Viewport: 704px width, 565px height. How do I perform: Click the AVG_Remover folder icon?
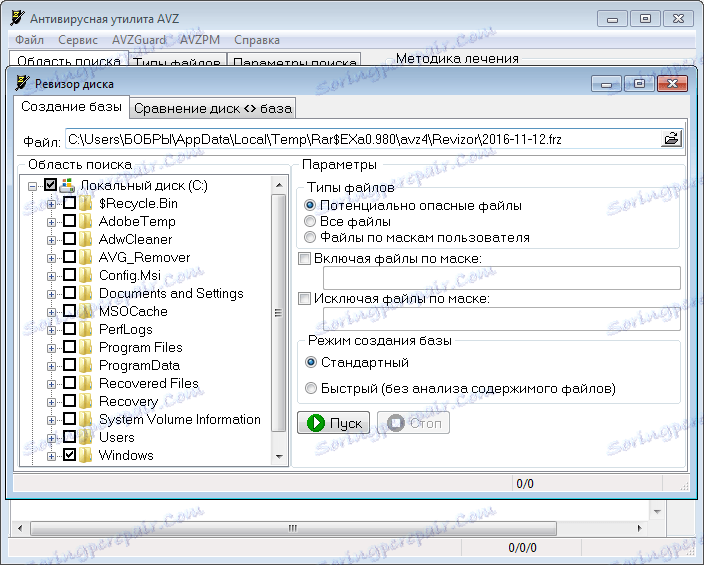pyautogui.click(x=85, y=257)
